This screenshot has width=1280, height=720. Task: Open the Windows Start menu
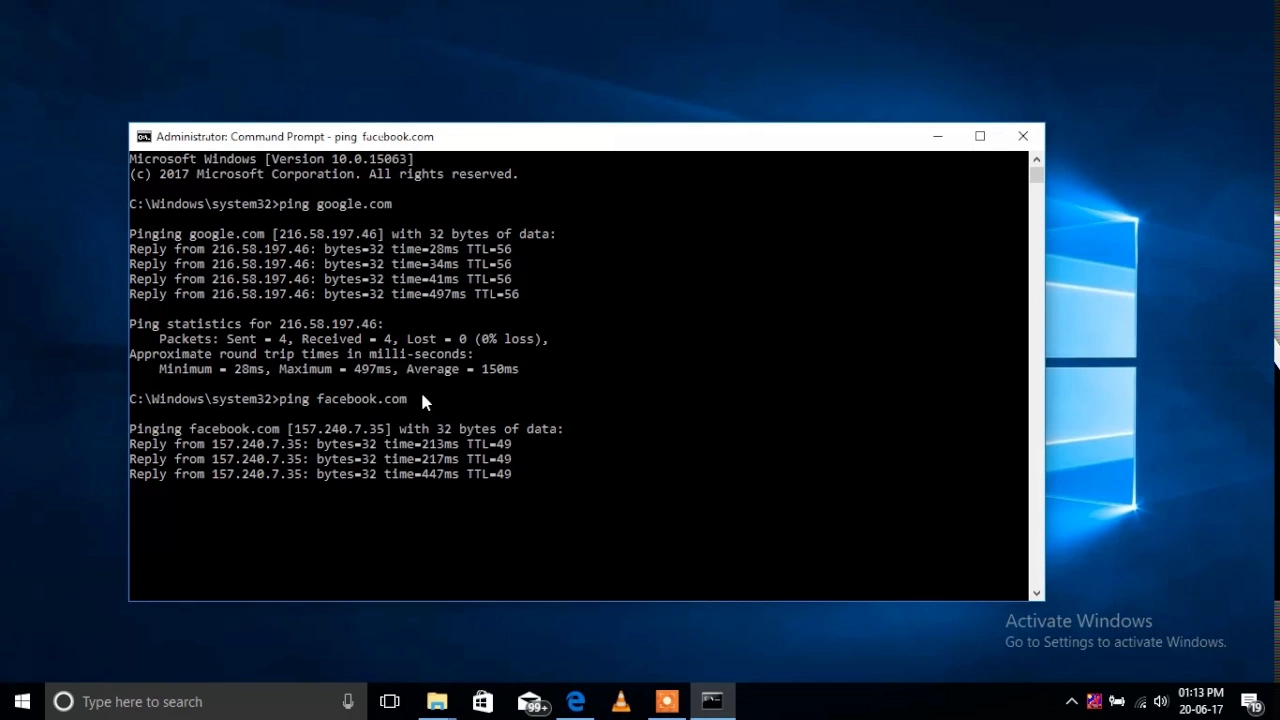[22, 702]
